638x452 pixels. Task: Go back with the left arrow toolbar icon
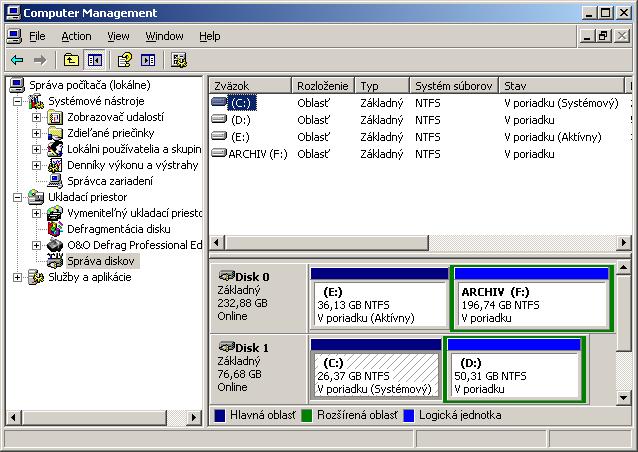[x=17, y=61]
